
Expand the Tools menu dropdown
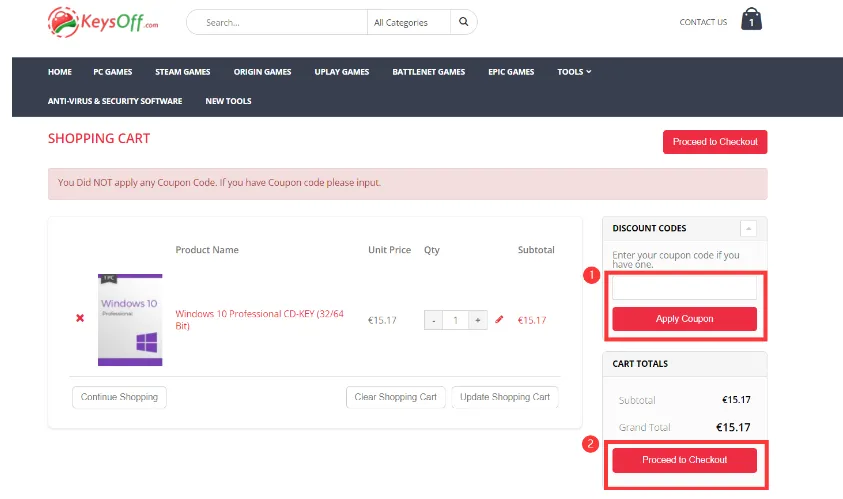574,72
